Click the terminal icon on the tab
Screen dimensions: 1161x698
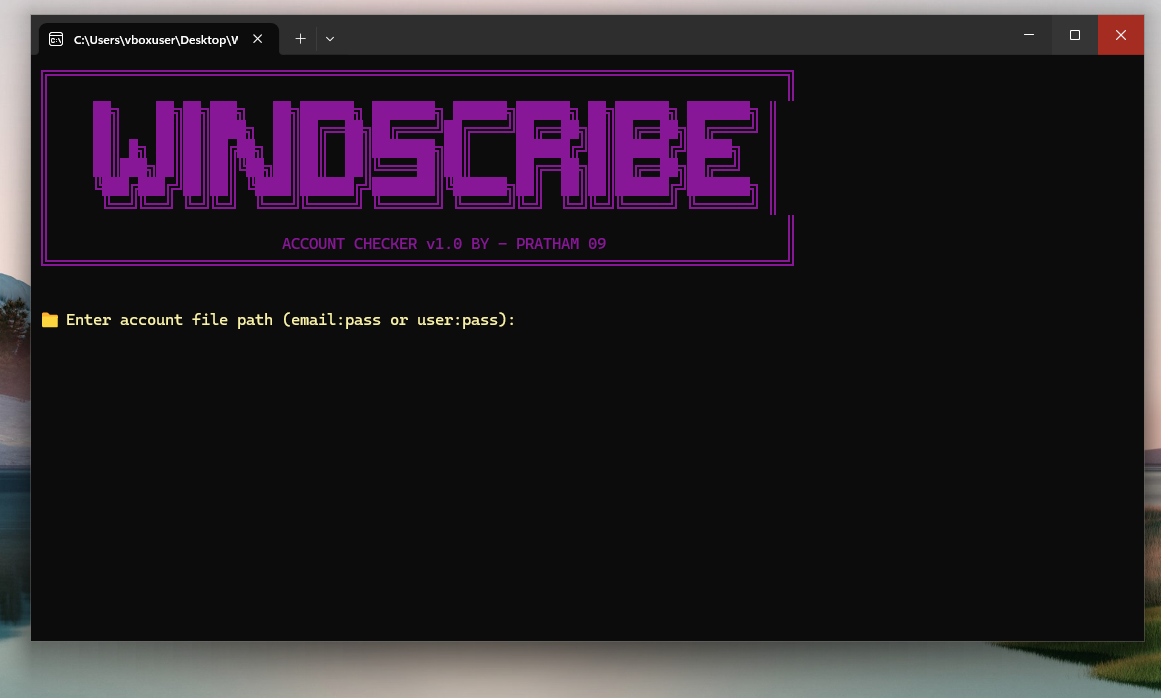click(56, 39)
